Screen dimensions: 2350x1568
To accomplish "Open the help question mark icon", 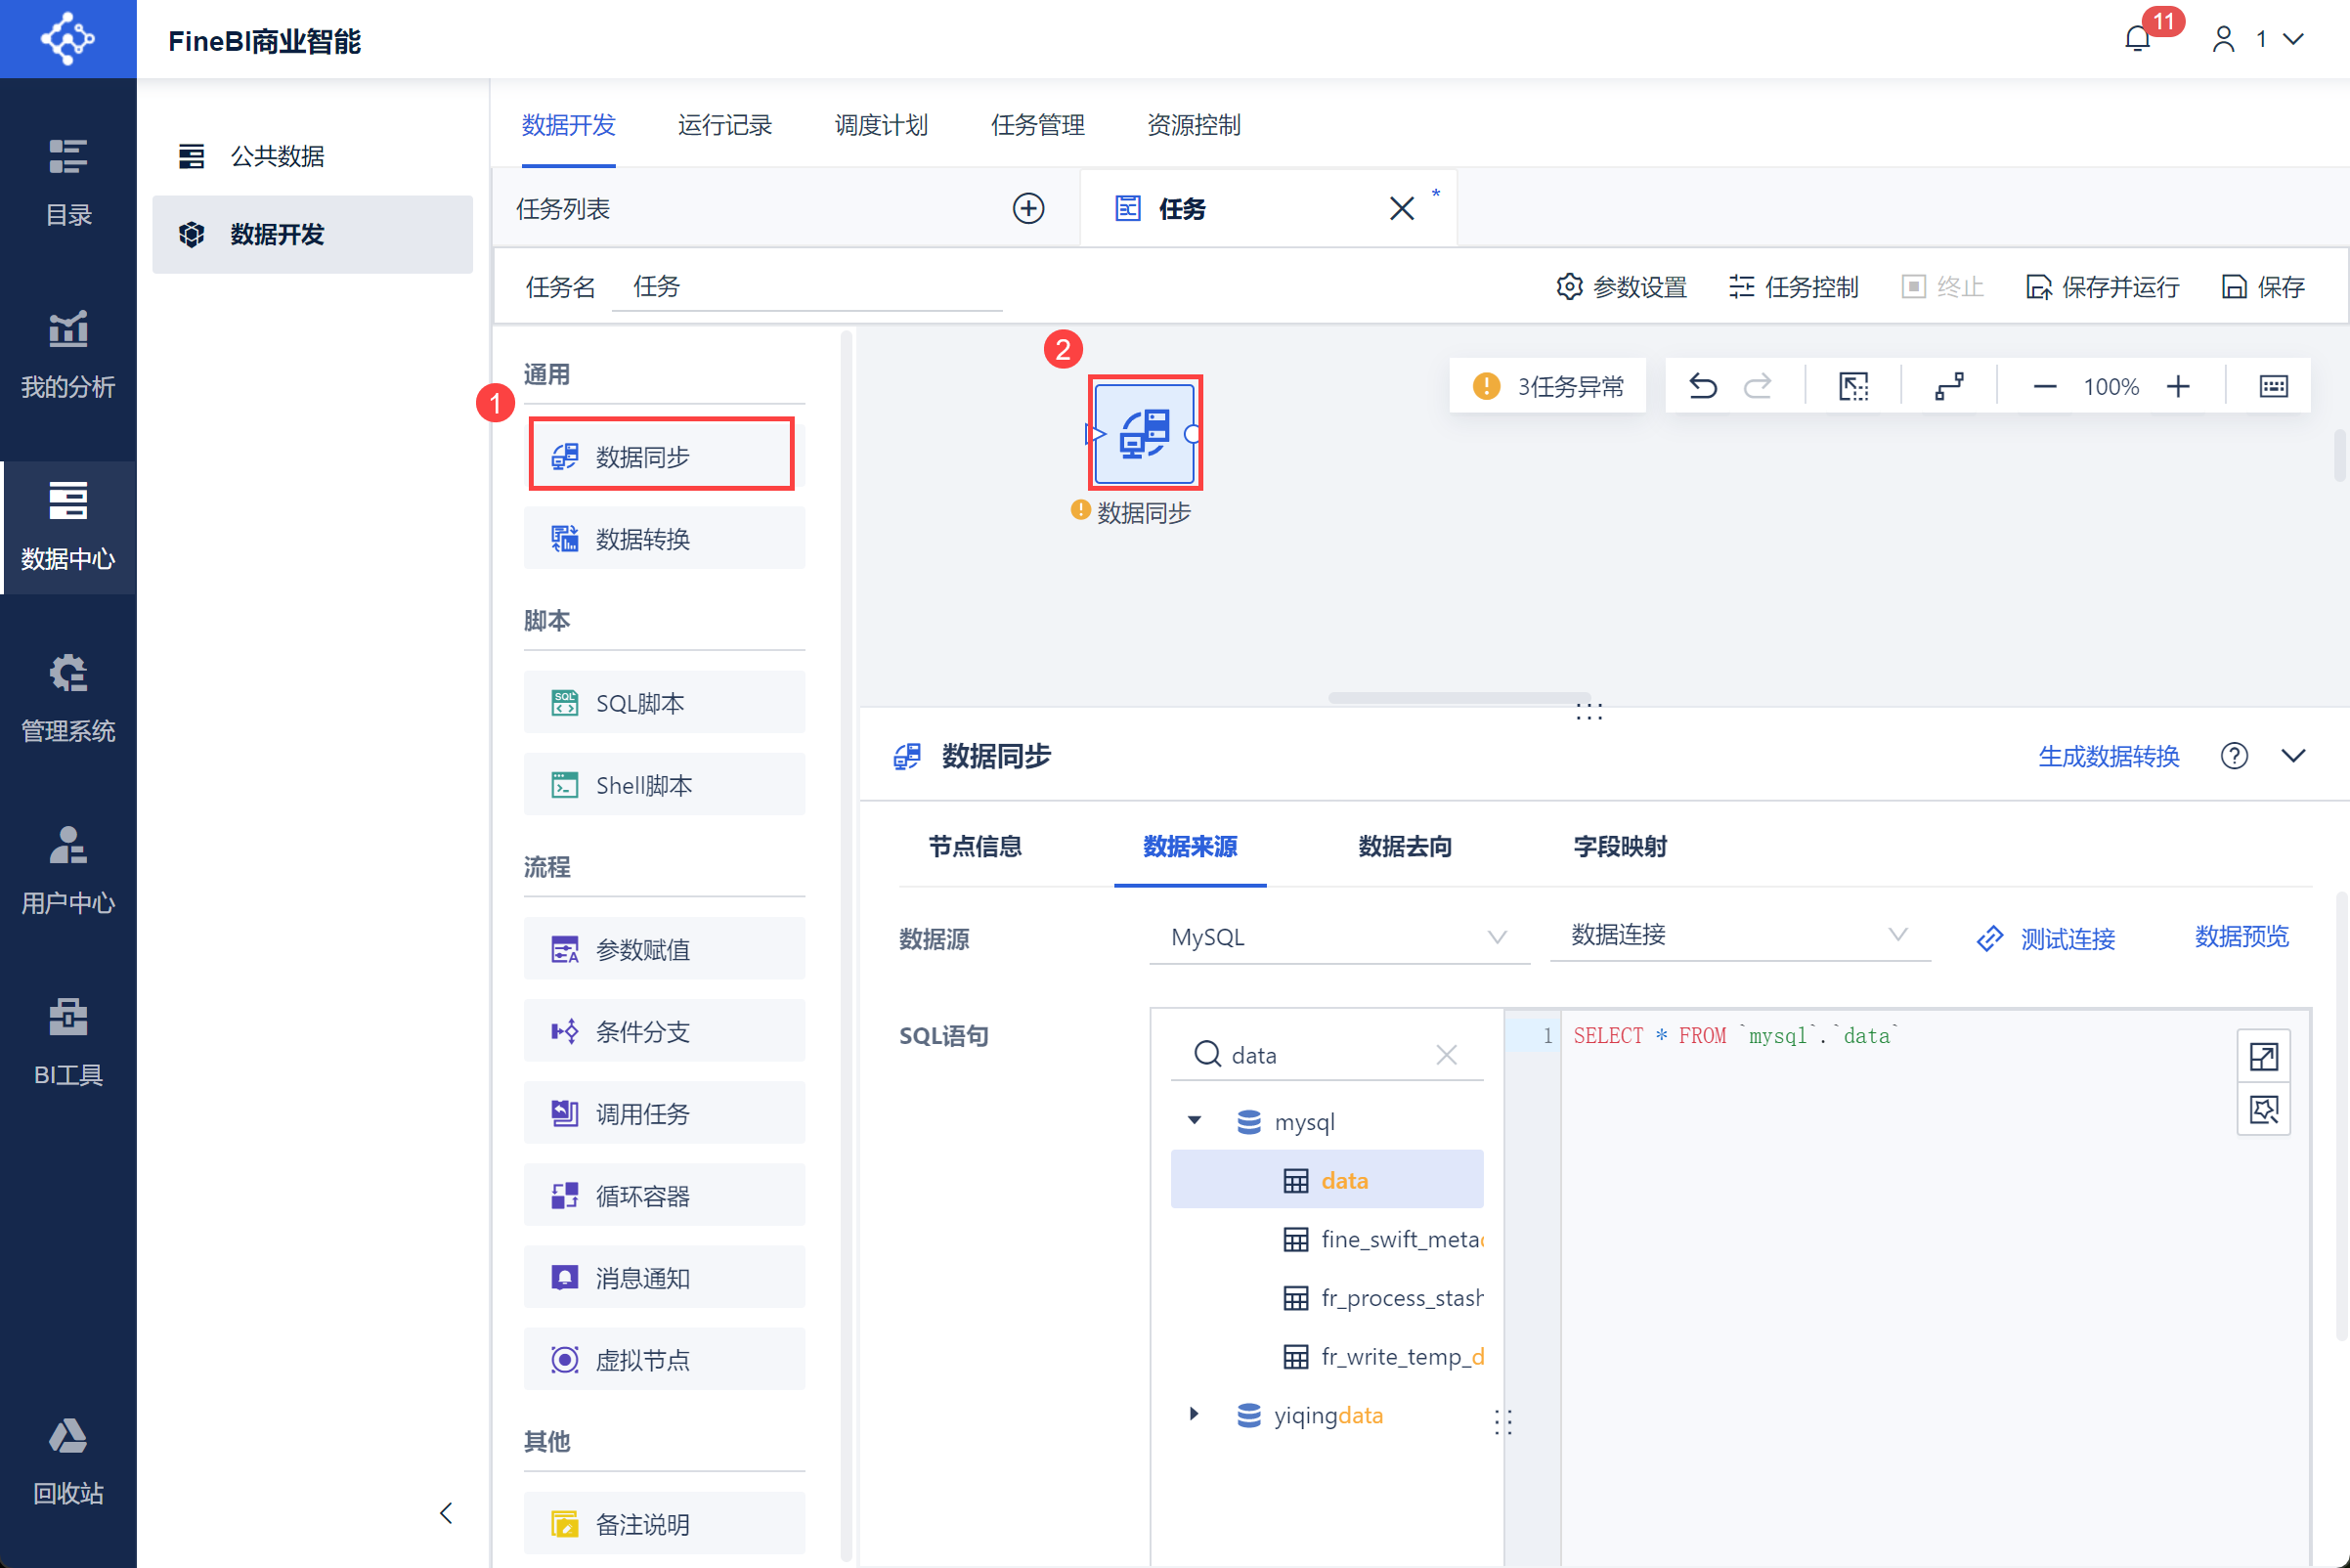I will pos(2234,756).
